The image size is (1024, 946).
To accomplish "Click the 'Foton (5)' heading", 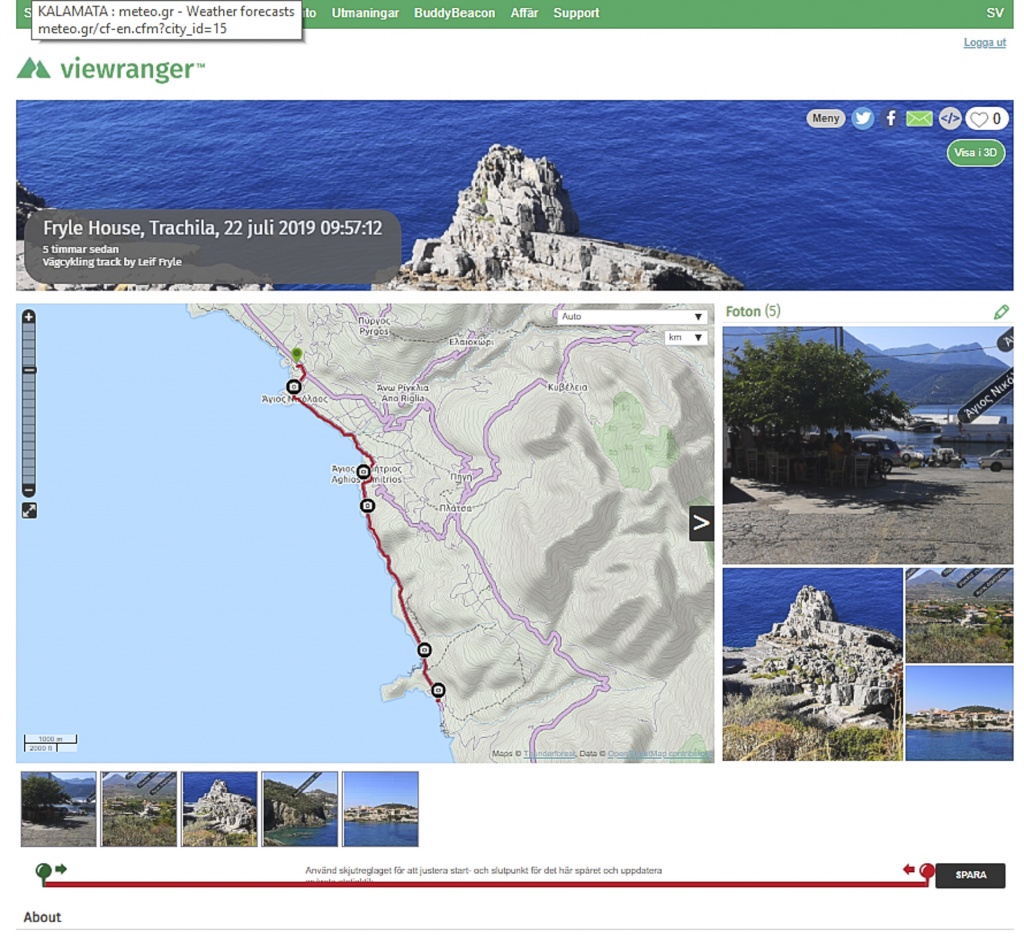I will [x=753, y=311].
